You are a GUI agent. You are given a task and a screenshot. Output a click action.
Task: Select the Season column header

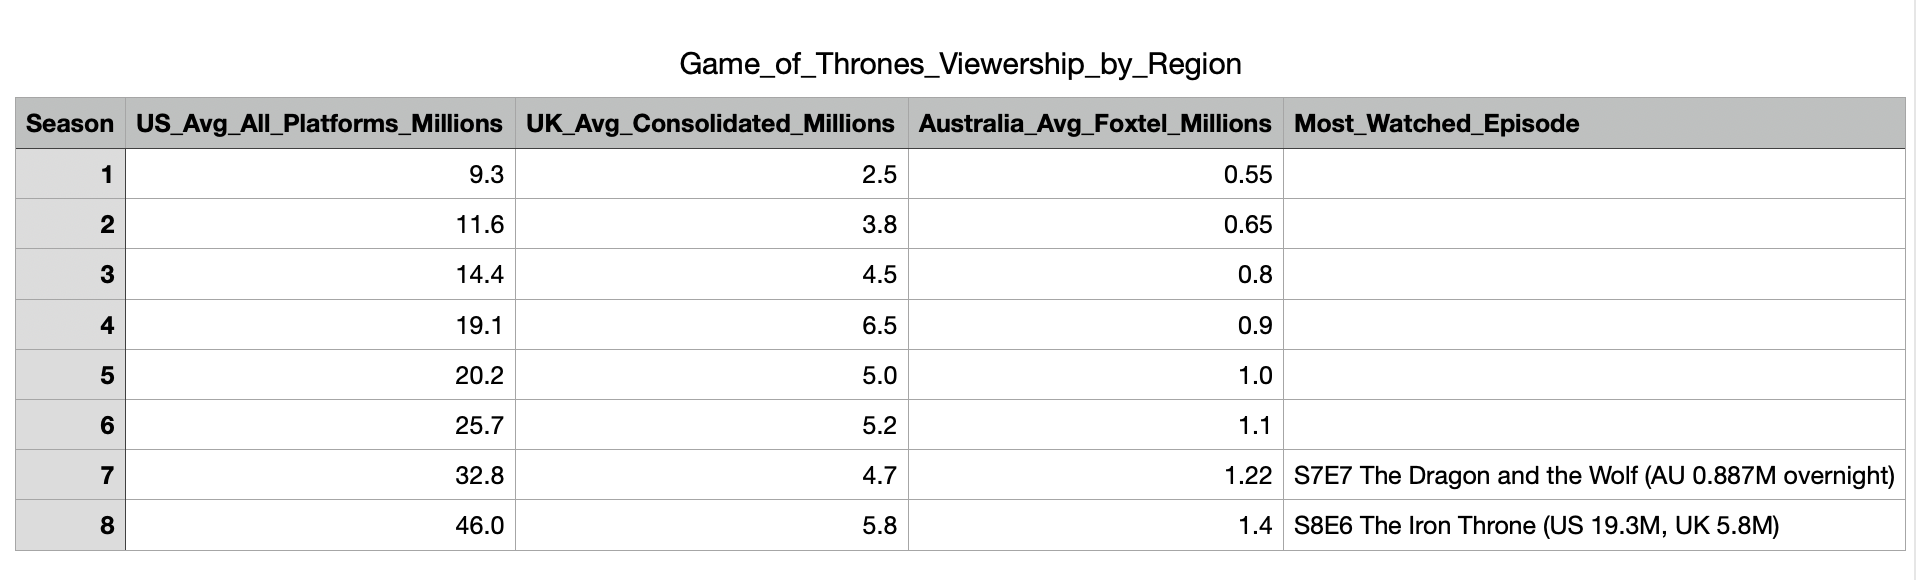(x=70, y=124)
